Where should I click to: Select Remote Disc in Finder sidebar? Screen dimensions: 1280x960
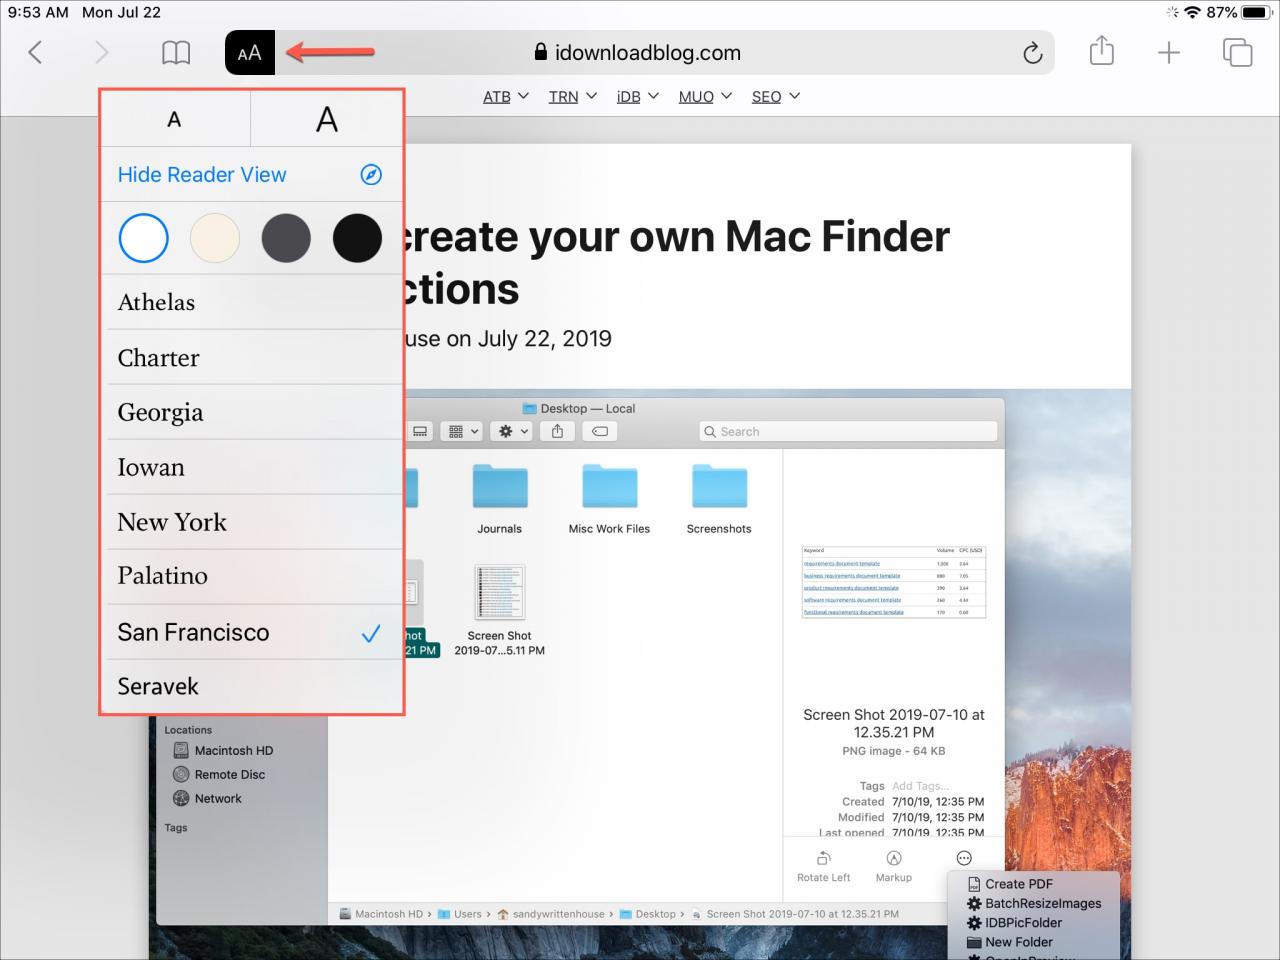[219, 774]
